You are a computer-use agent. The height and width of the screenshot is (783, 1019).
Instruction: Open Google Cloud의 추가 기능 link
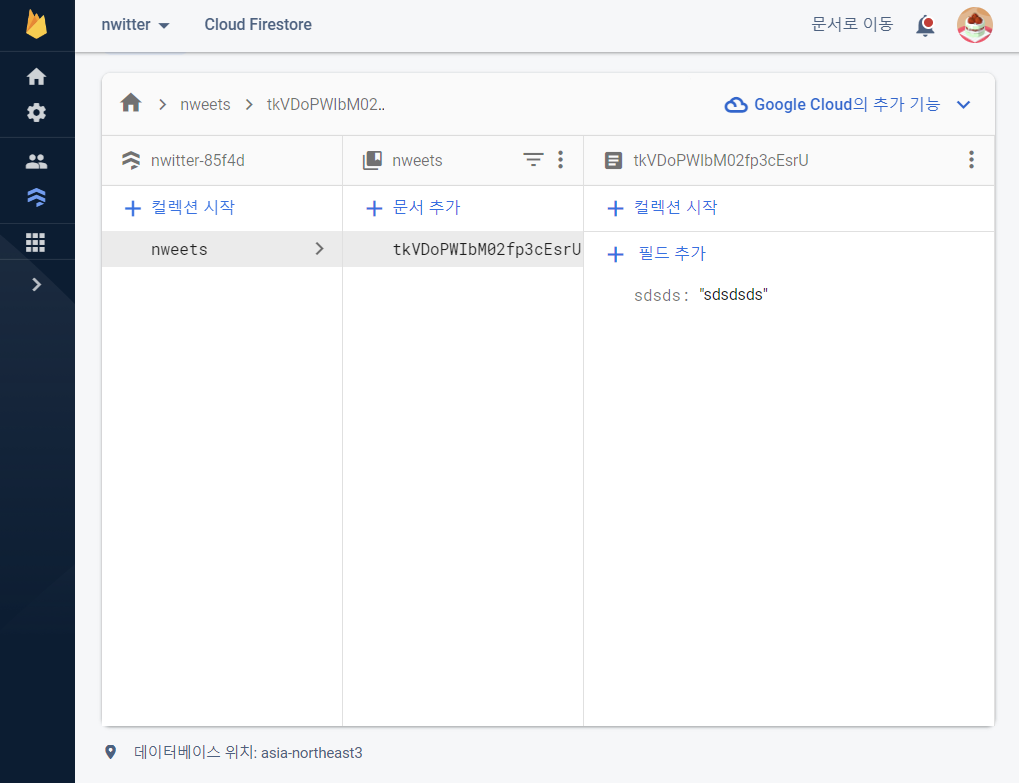[847, 105]
